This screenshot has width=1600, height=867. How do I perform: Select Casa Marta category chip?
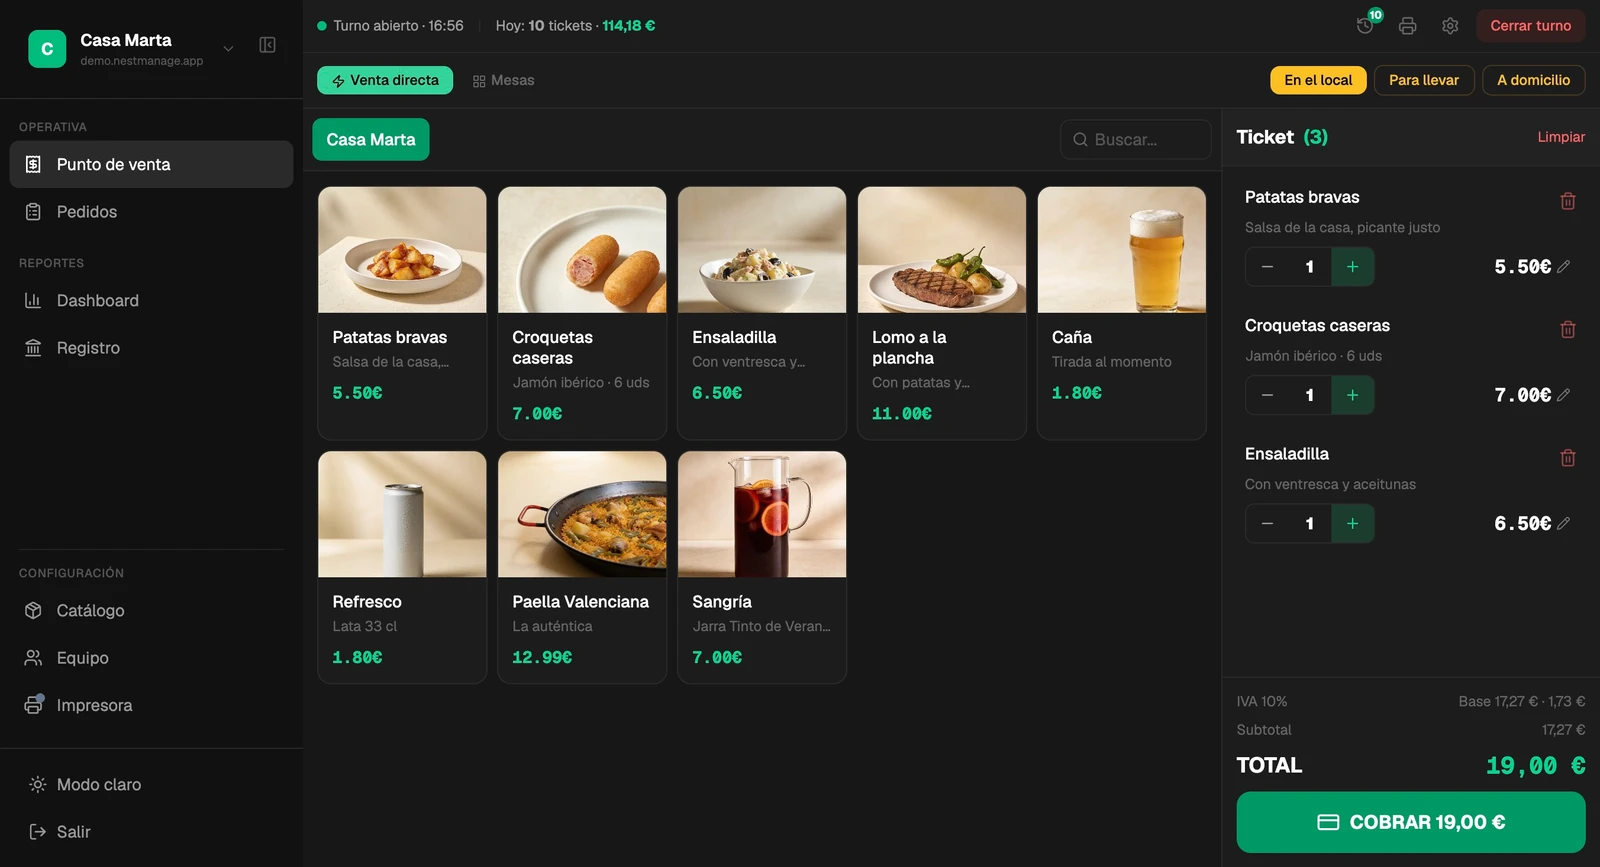(371, 140)
